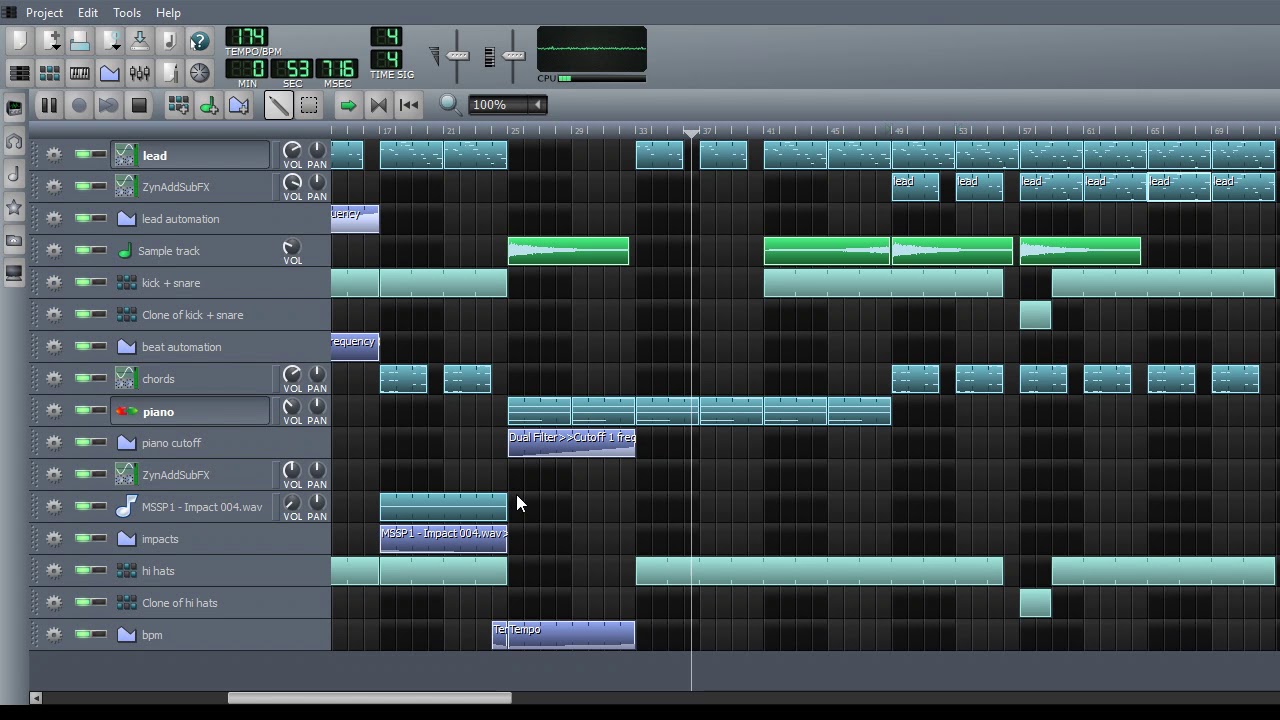Show the Beat+Bassline Editor
The width and height of the screenshot is (1280, 720).
pos(49,73)
